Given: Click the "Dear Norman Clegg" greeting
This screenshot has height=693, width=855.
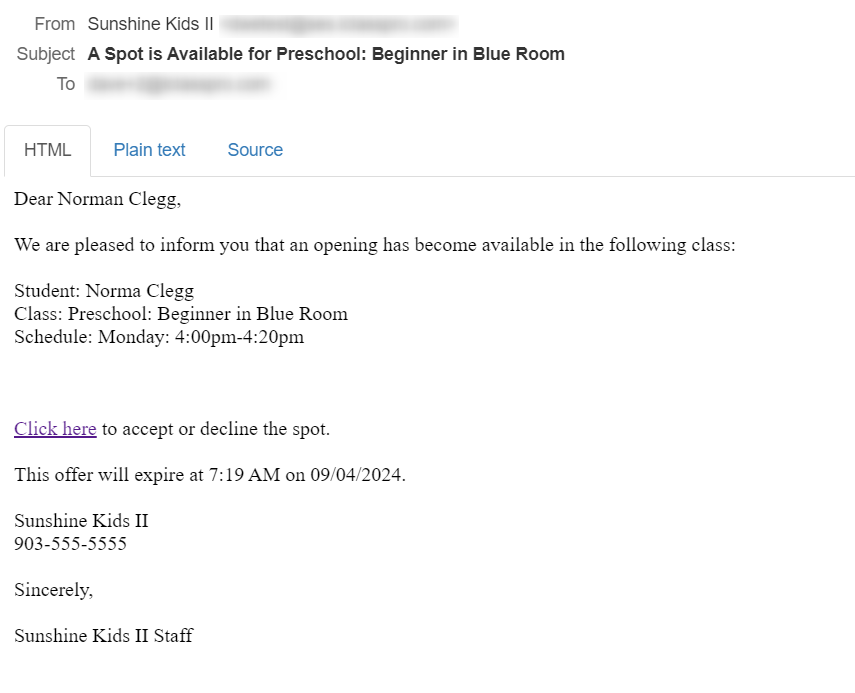Looking at the screenshot, I should [98, 200].
